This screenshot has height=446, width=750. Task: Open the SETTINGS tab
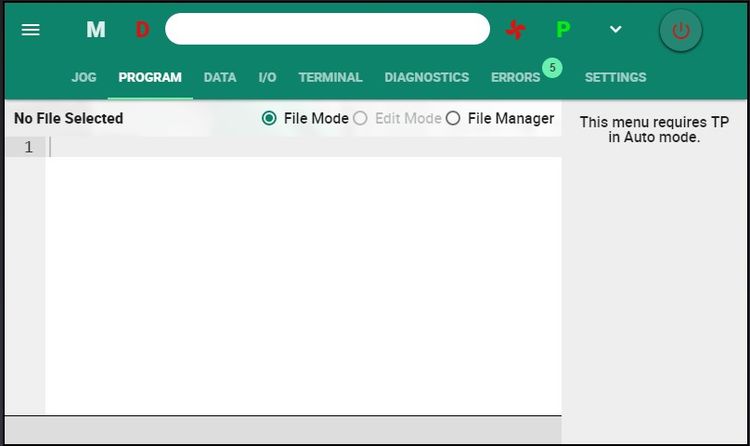tap(615, 77)
